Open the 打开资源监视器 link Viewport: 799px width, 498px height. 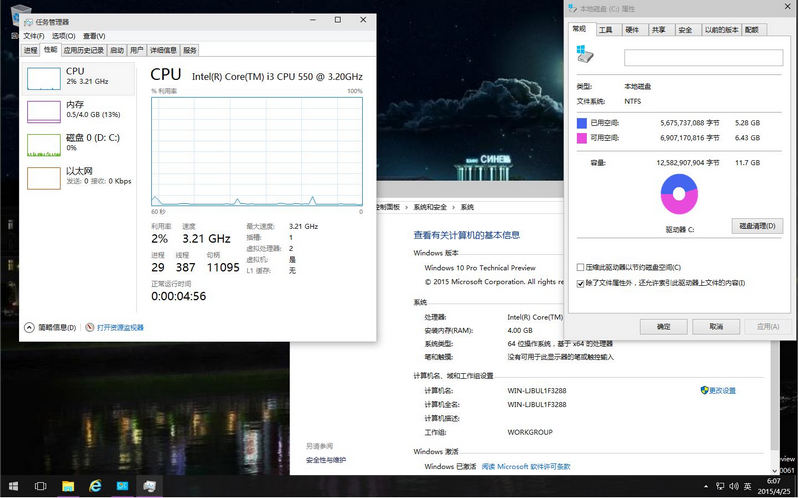[120, 327]
